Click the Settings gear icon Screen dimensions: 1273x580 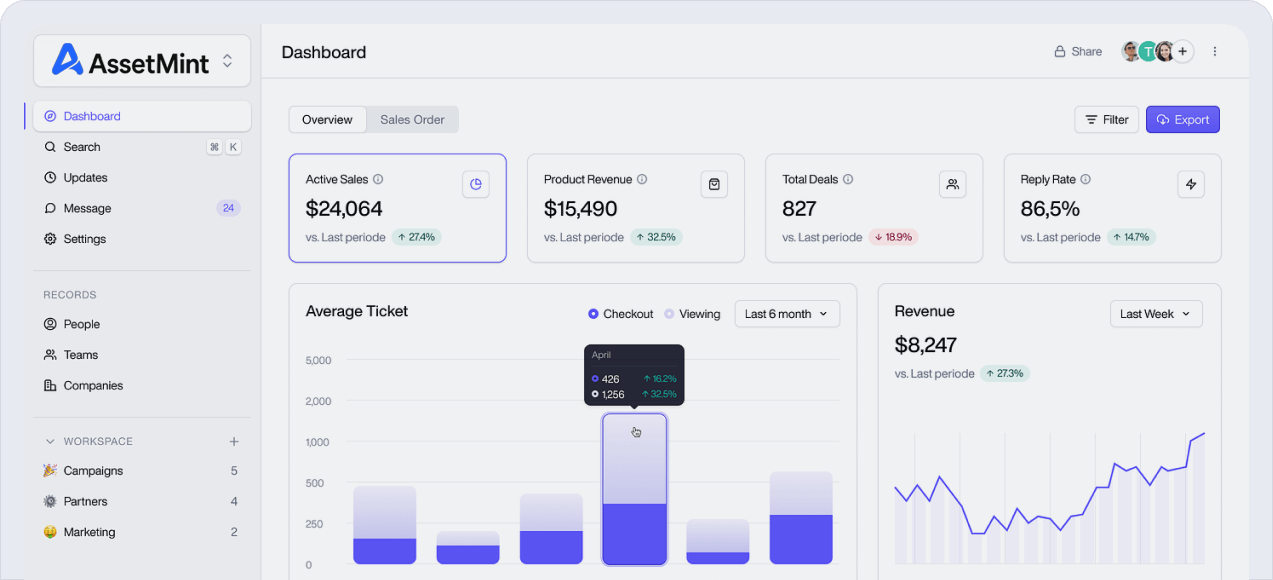[50, 239]
